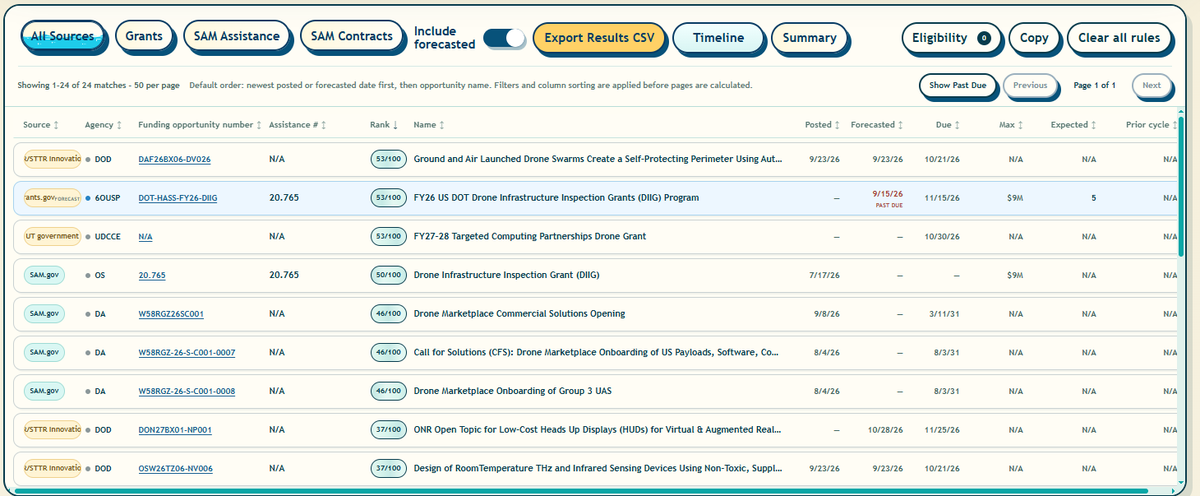Open the Eligibility rules button

click(951, 38)
